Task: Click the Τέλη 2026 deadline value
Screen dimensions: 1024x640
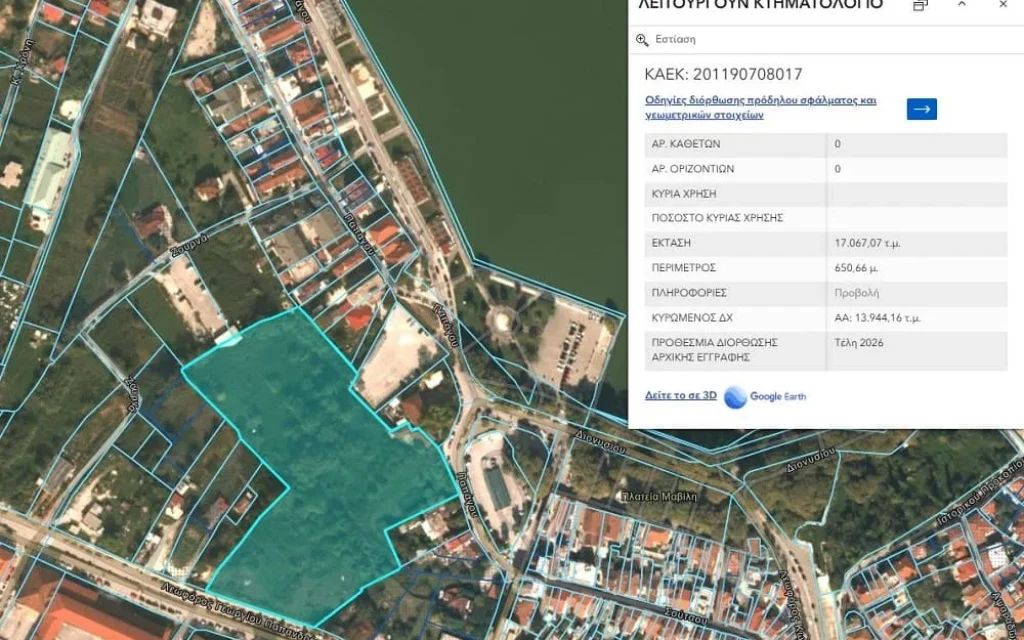Action: click(x=859, y=342)
